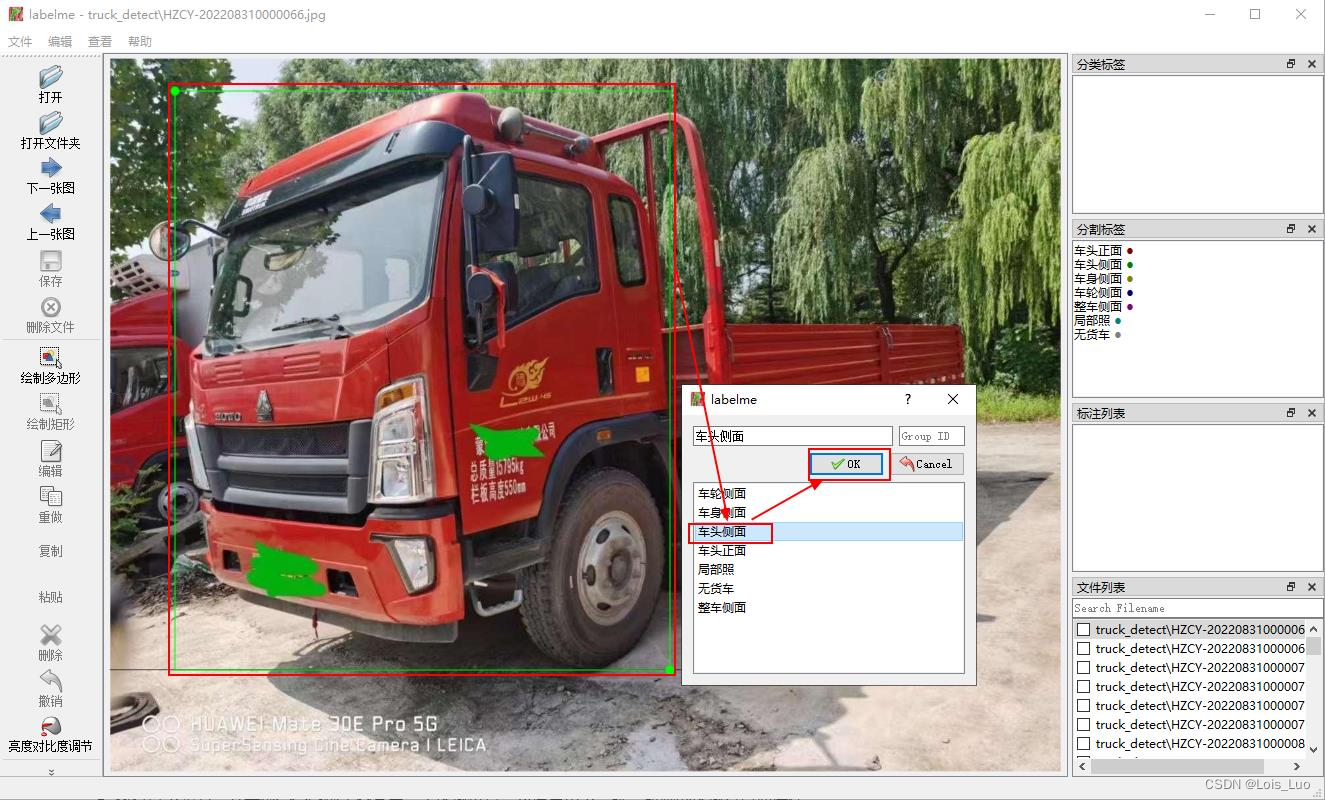Screen dimensions: 1325x800
Task: Click the Open file (打开) tool
Action: 50,84
